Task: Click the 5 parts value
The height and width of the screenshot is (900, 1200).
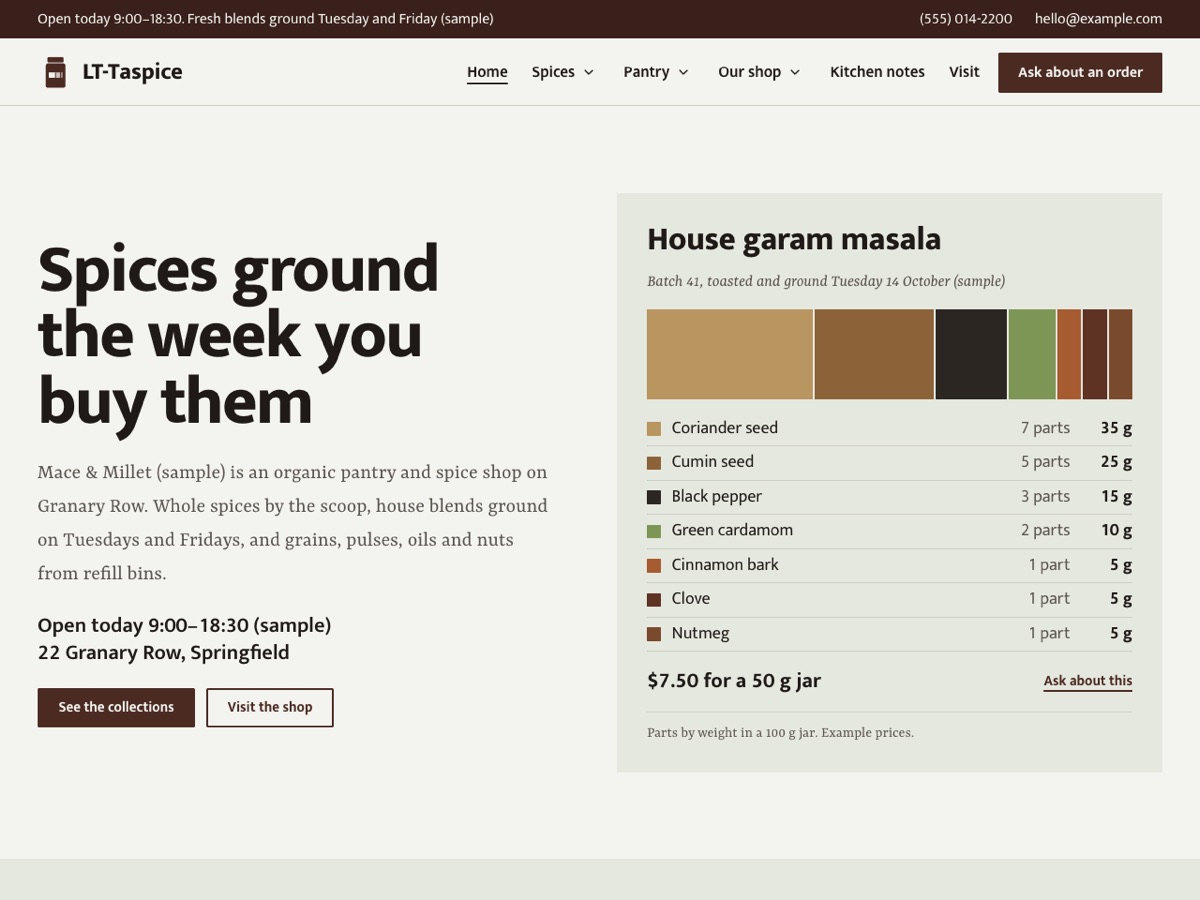Action: pyautogui.click(x=1045, y=462)
